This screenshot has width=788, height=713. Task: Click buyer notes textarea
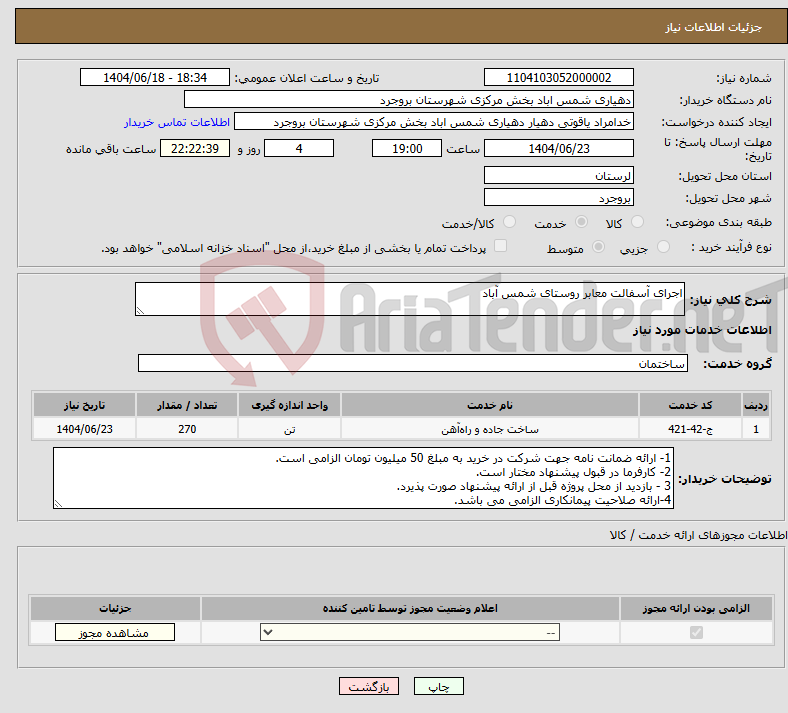[x=363, y=478]
